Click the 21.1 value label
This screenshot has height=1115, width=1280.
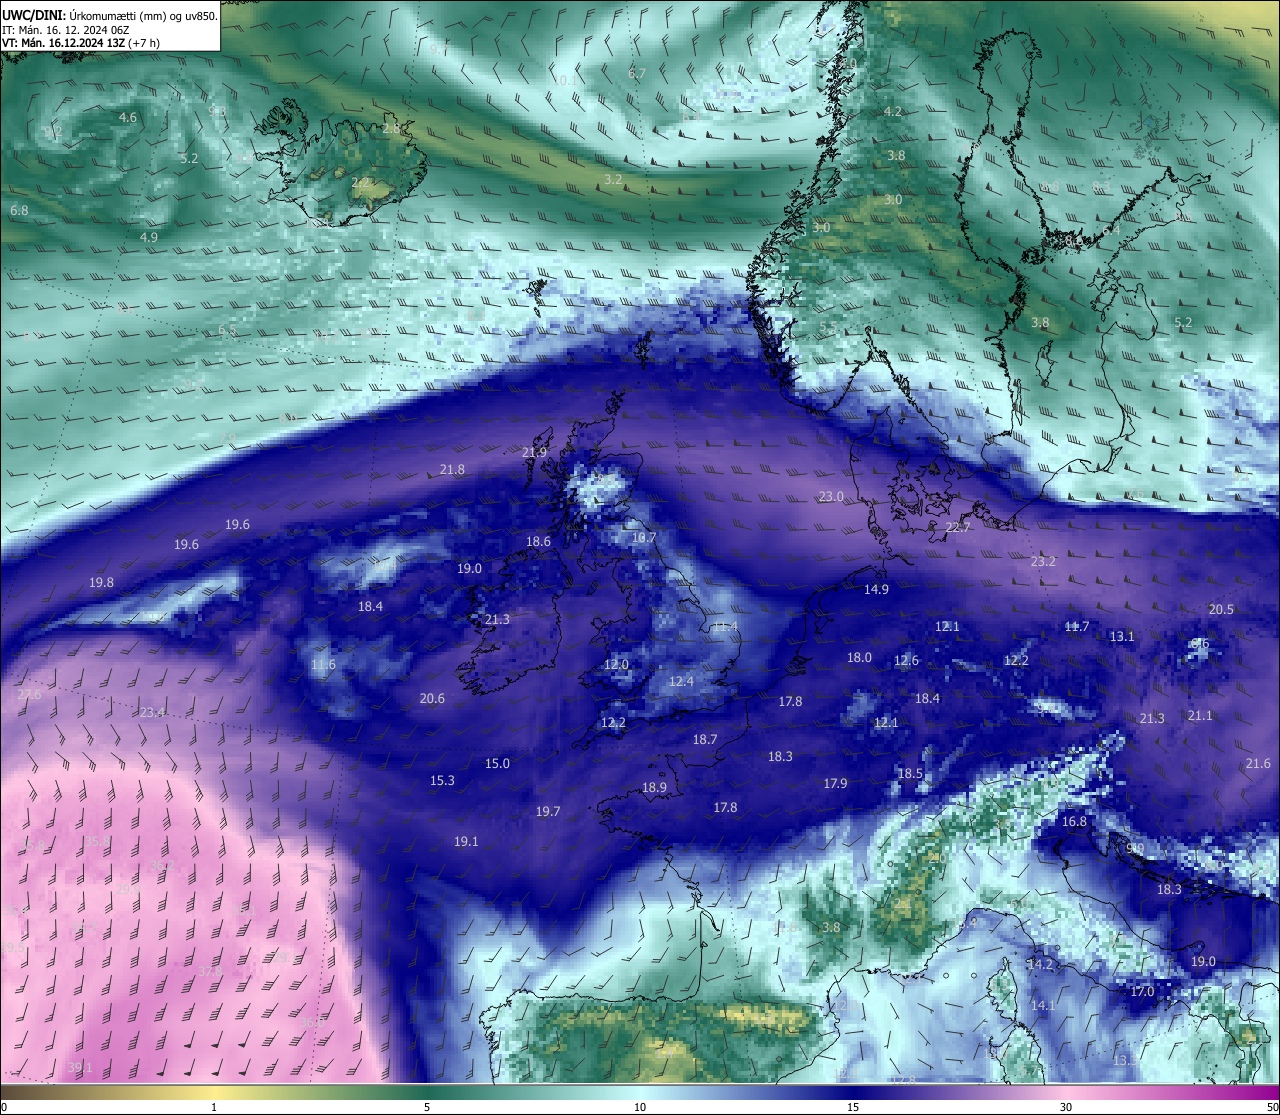(x=1200, y=715)
